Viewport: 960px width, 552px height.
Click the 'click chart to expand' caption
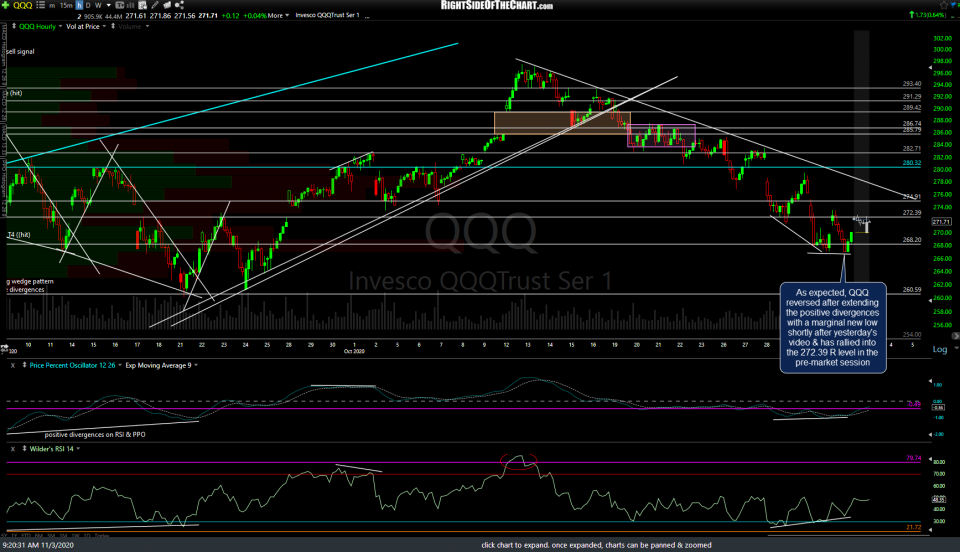pyautogui.click(x=596, y=545)
